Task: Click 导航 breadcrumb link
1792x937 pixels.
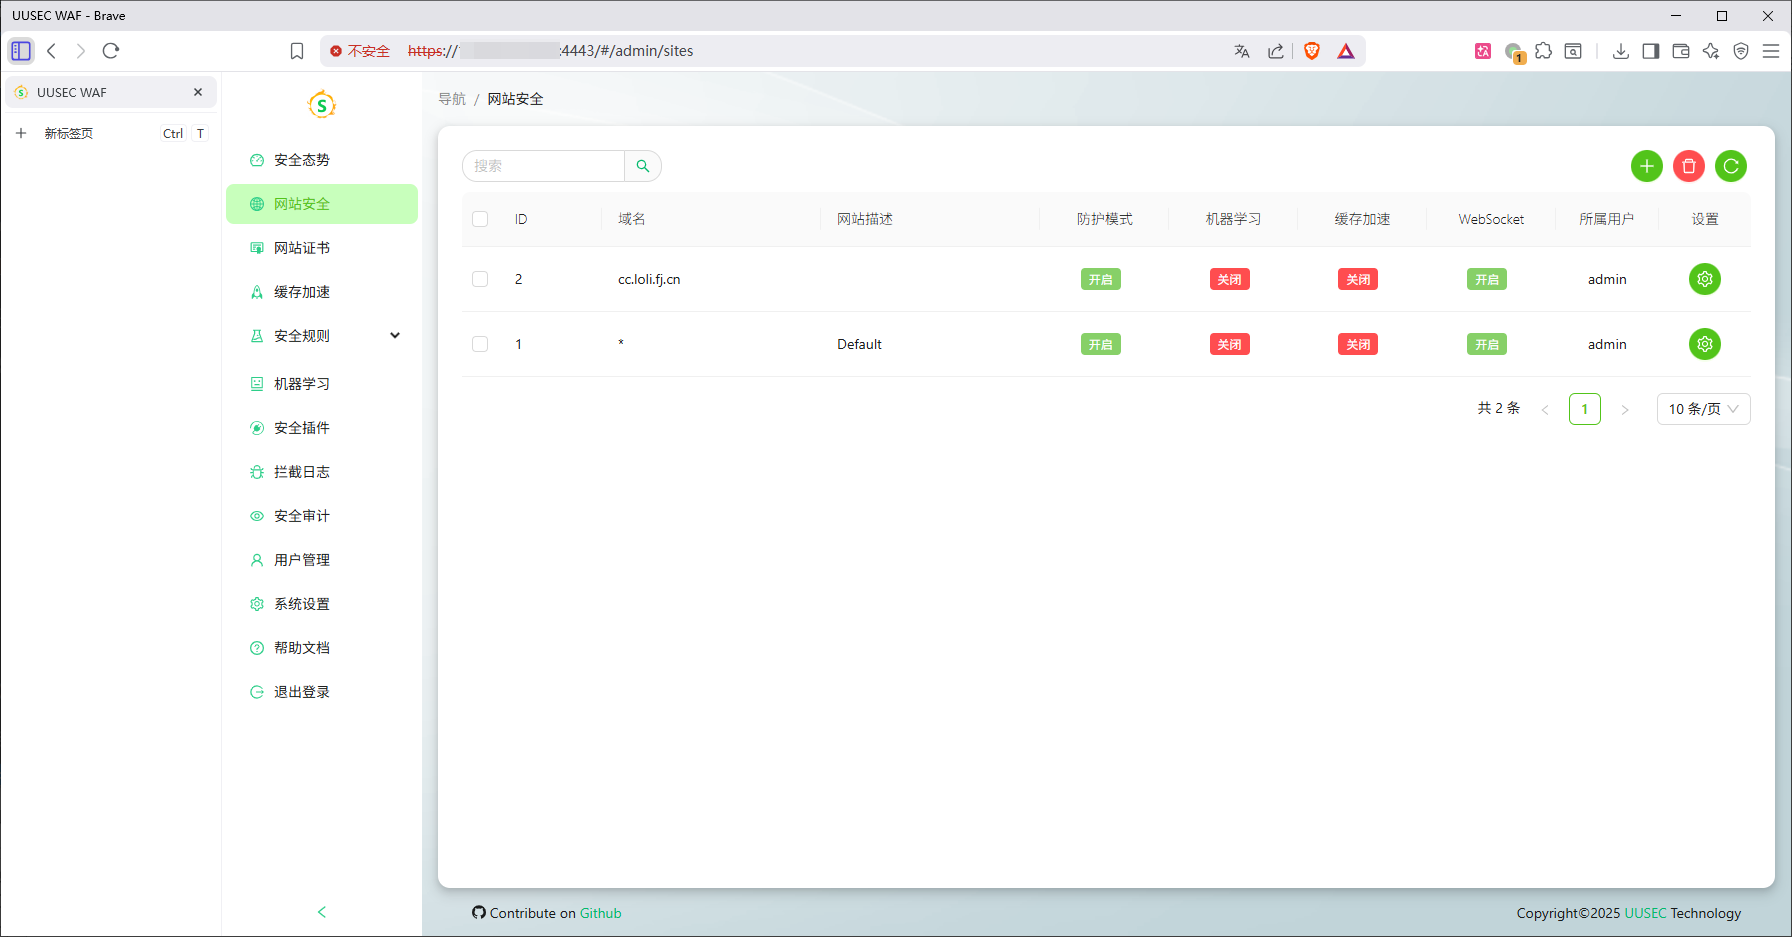Action: tap(452, 99)
